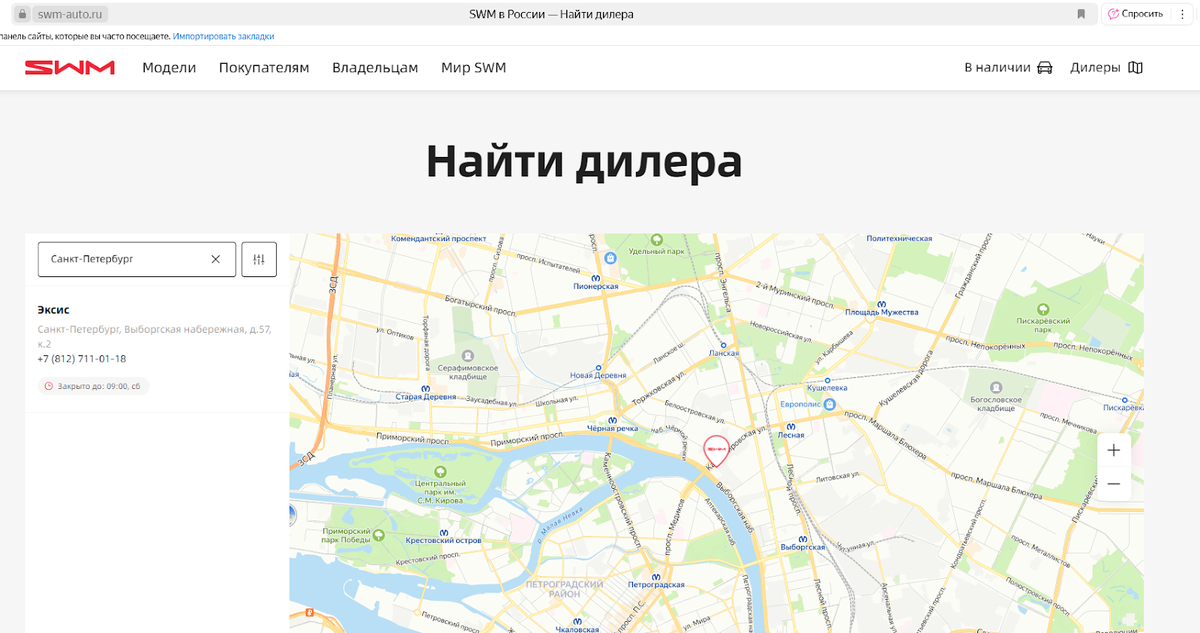This screenshot has width=1200, height=633.
Task: Click the Выборгская metro label
Action: tap(803, 548)
